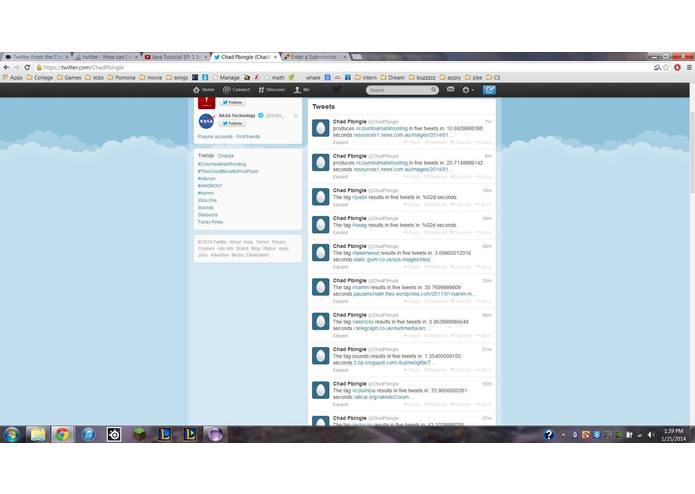This screenshot has height=494, width=695.
Task: Open the movie bookmarks folder
Action: coord(151,78)
